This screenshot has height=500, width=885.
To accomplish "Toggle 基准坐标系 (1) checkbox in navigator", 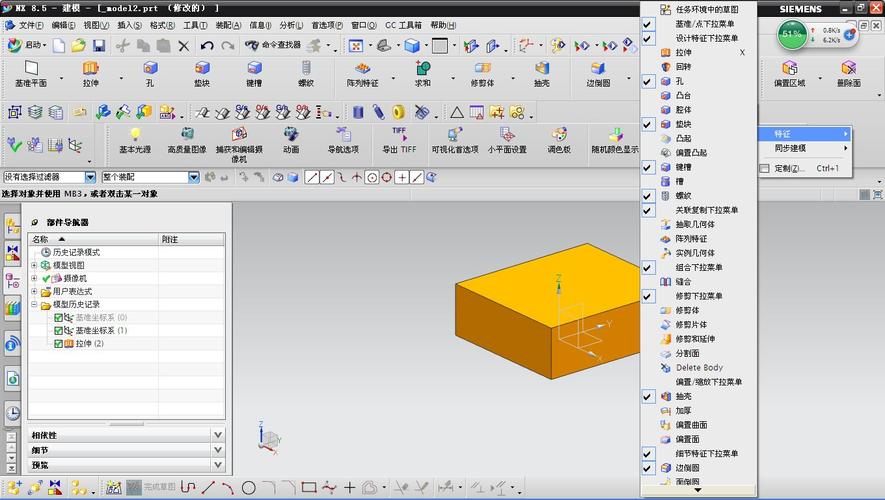I will tap(58, 330).
